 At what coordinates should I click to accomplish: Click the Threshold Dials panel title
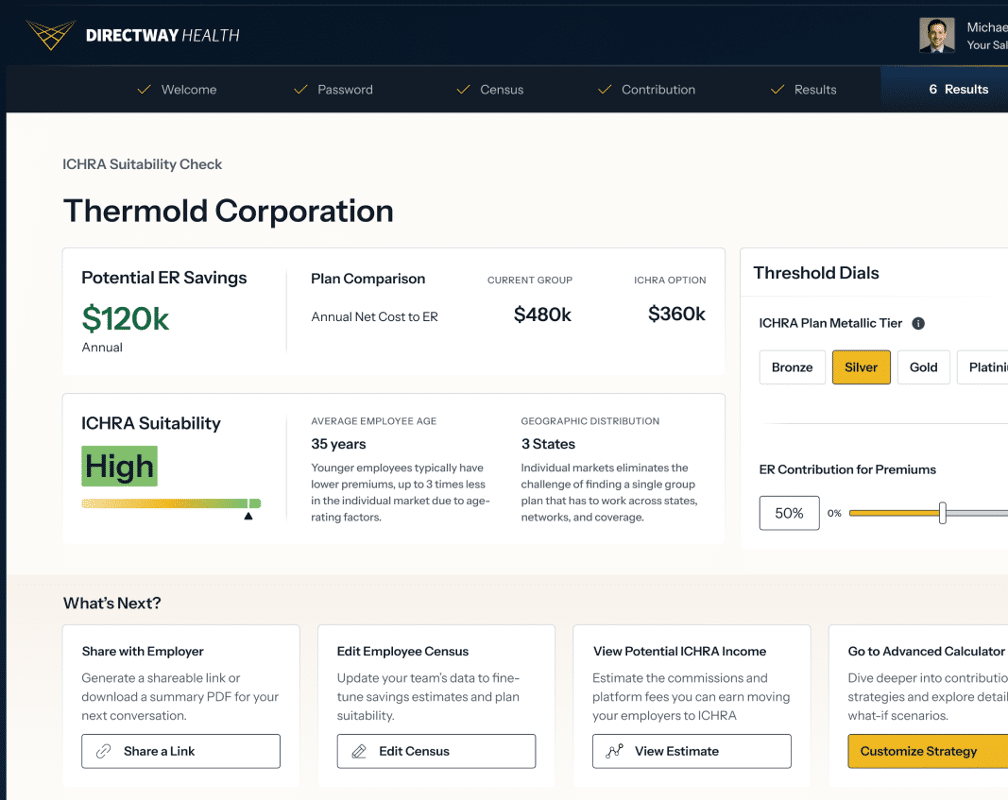(816, 273)
